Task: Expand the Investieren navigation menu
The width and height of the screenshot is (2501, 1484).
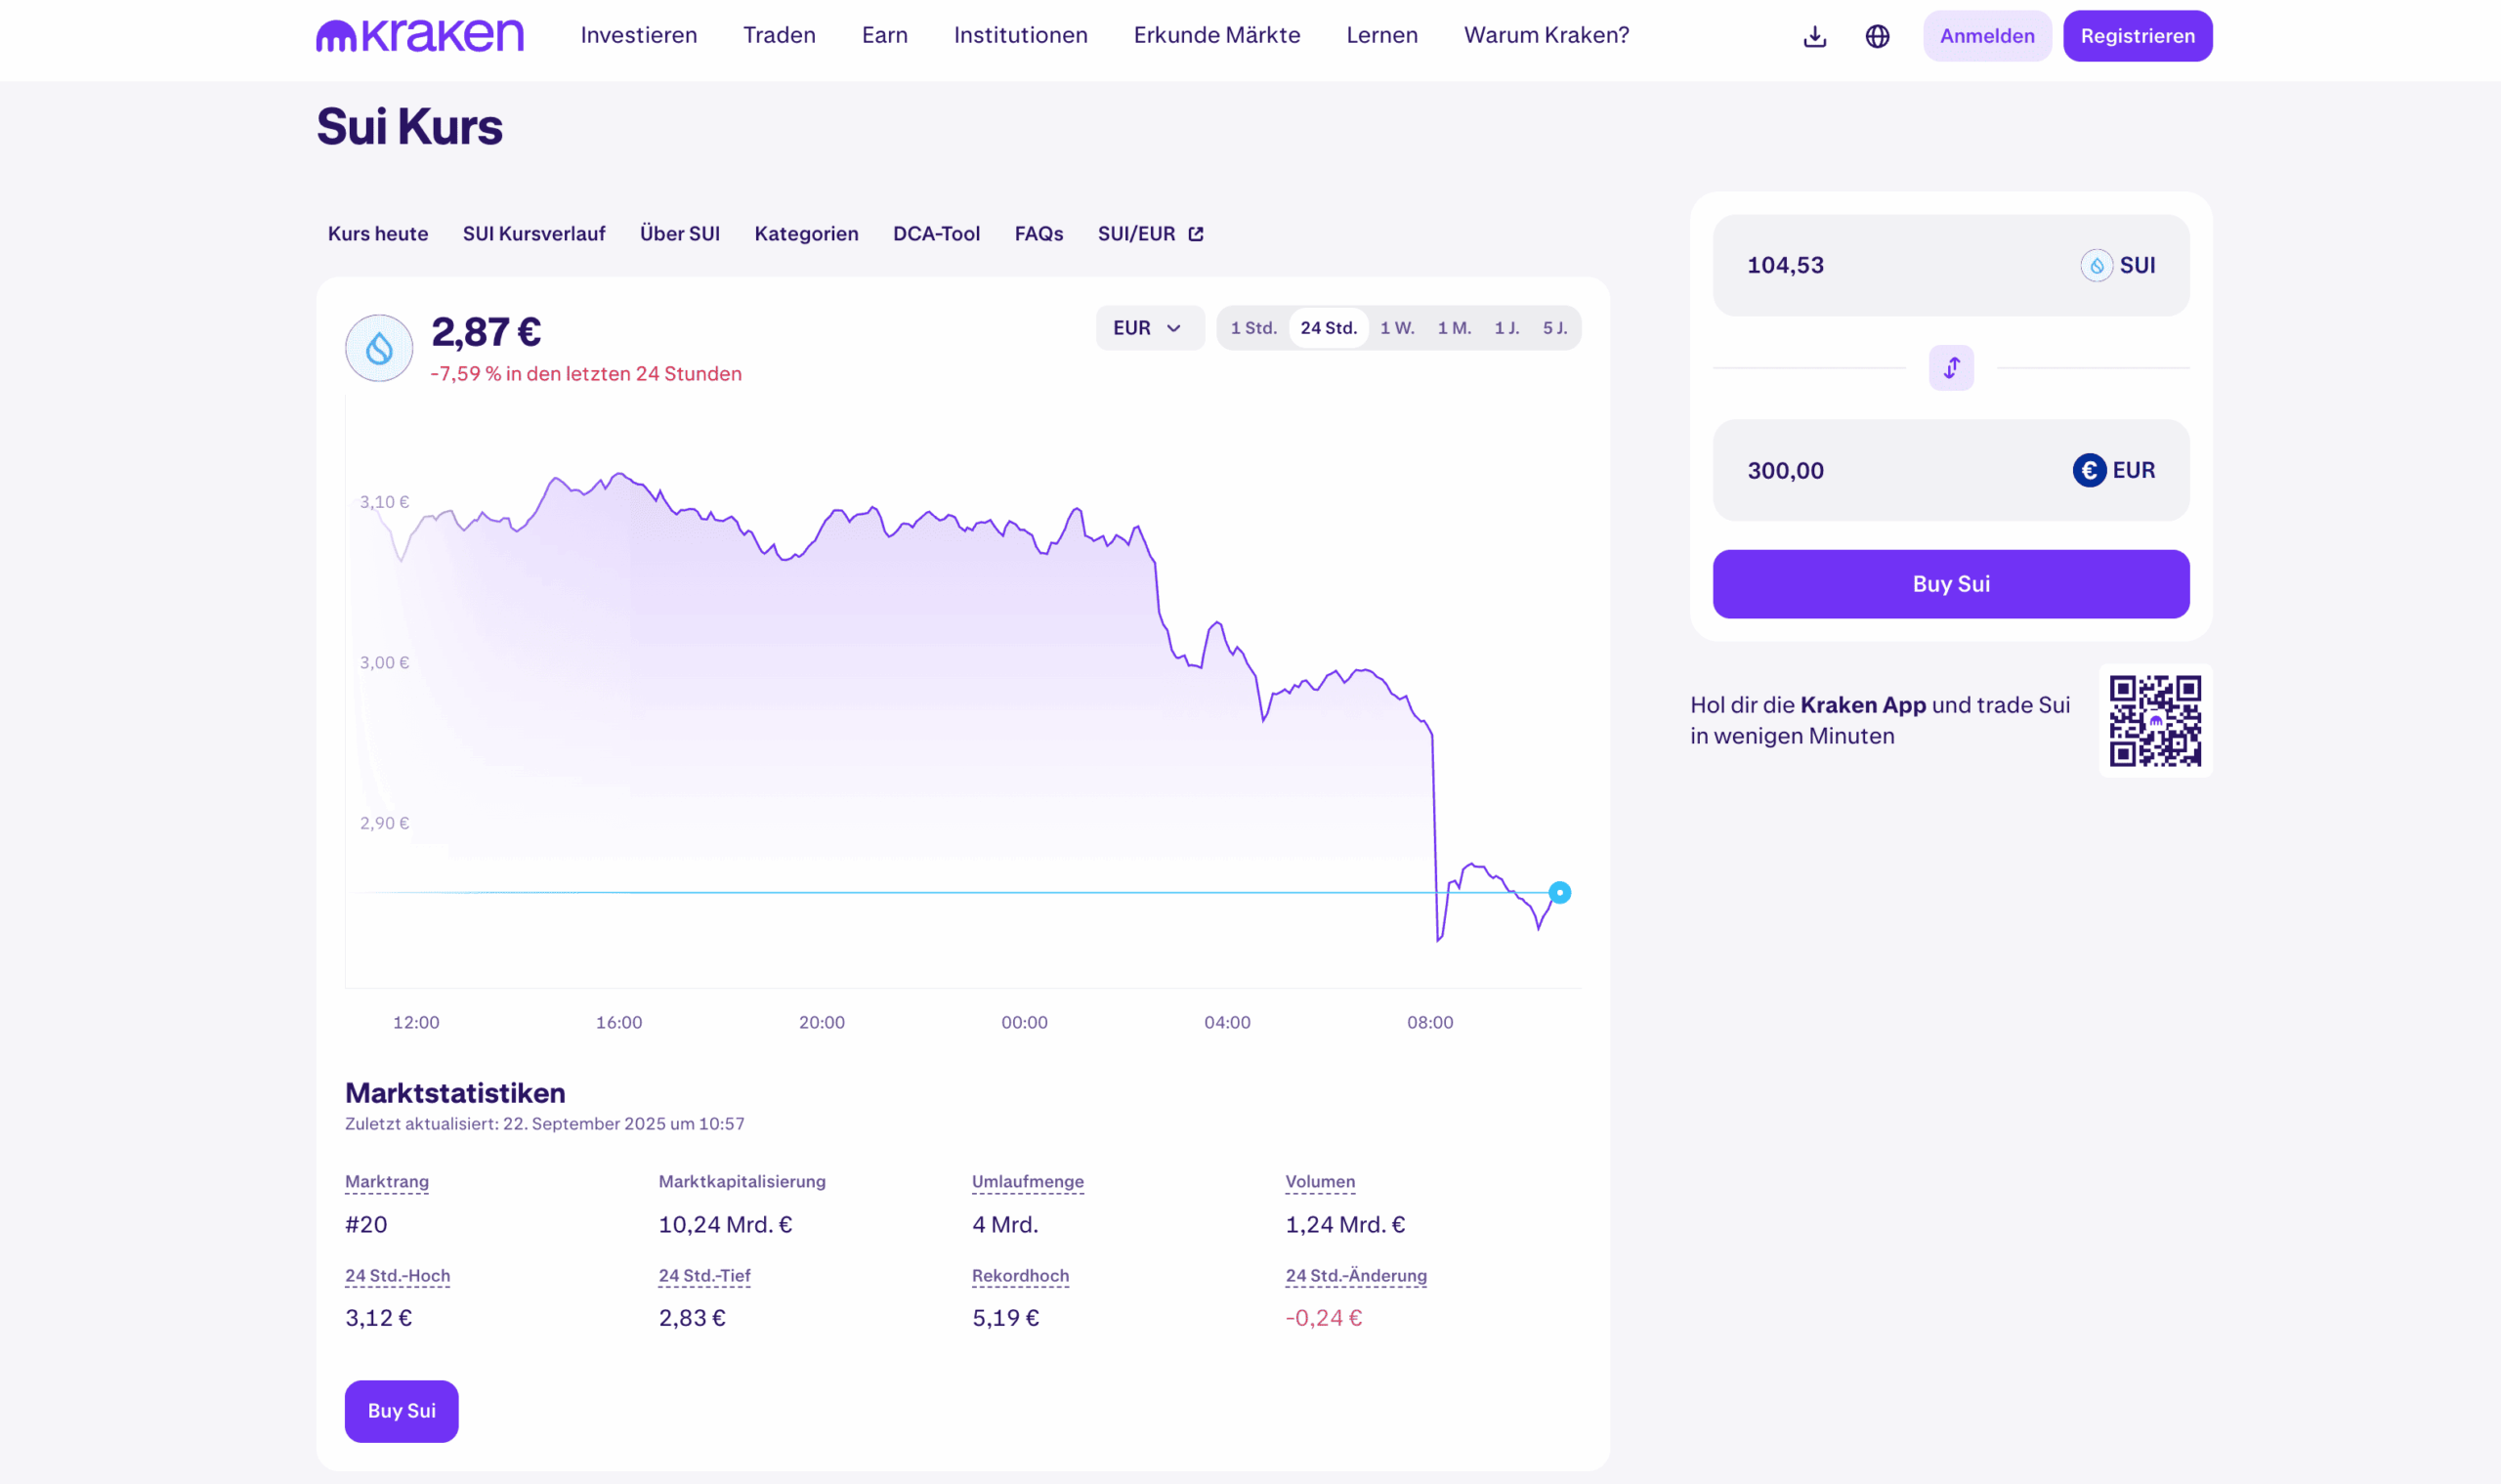Action: (x=638, y=36)
